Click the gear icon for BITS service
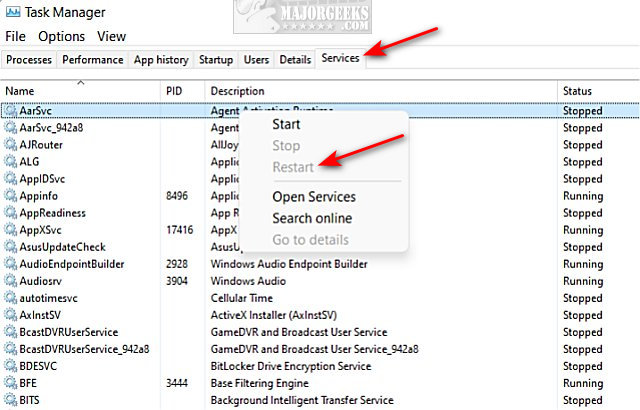The height and width of the screenshot is (410, 640). (11, 400)
